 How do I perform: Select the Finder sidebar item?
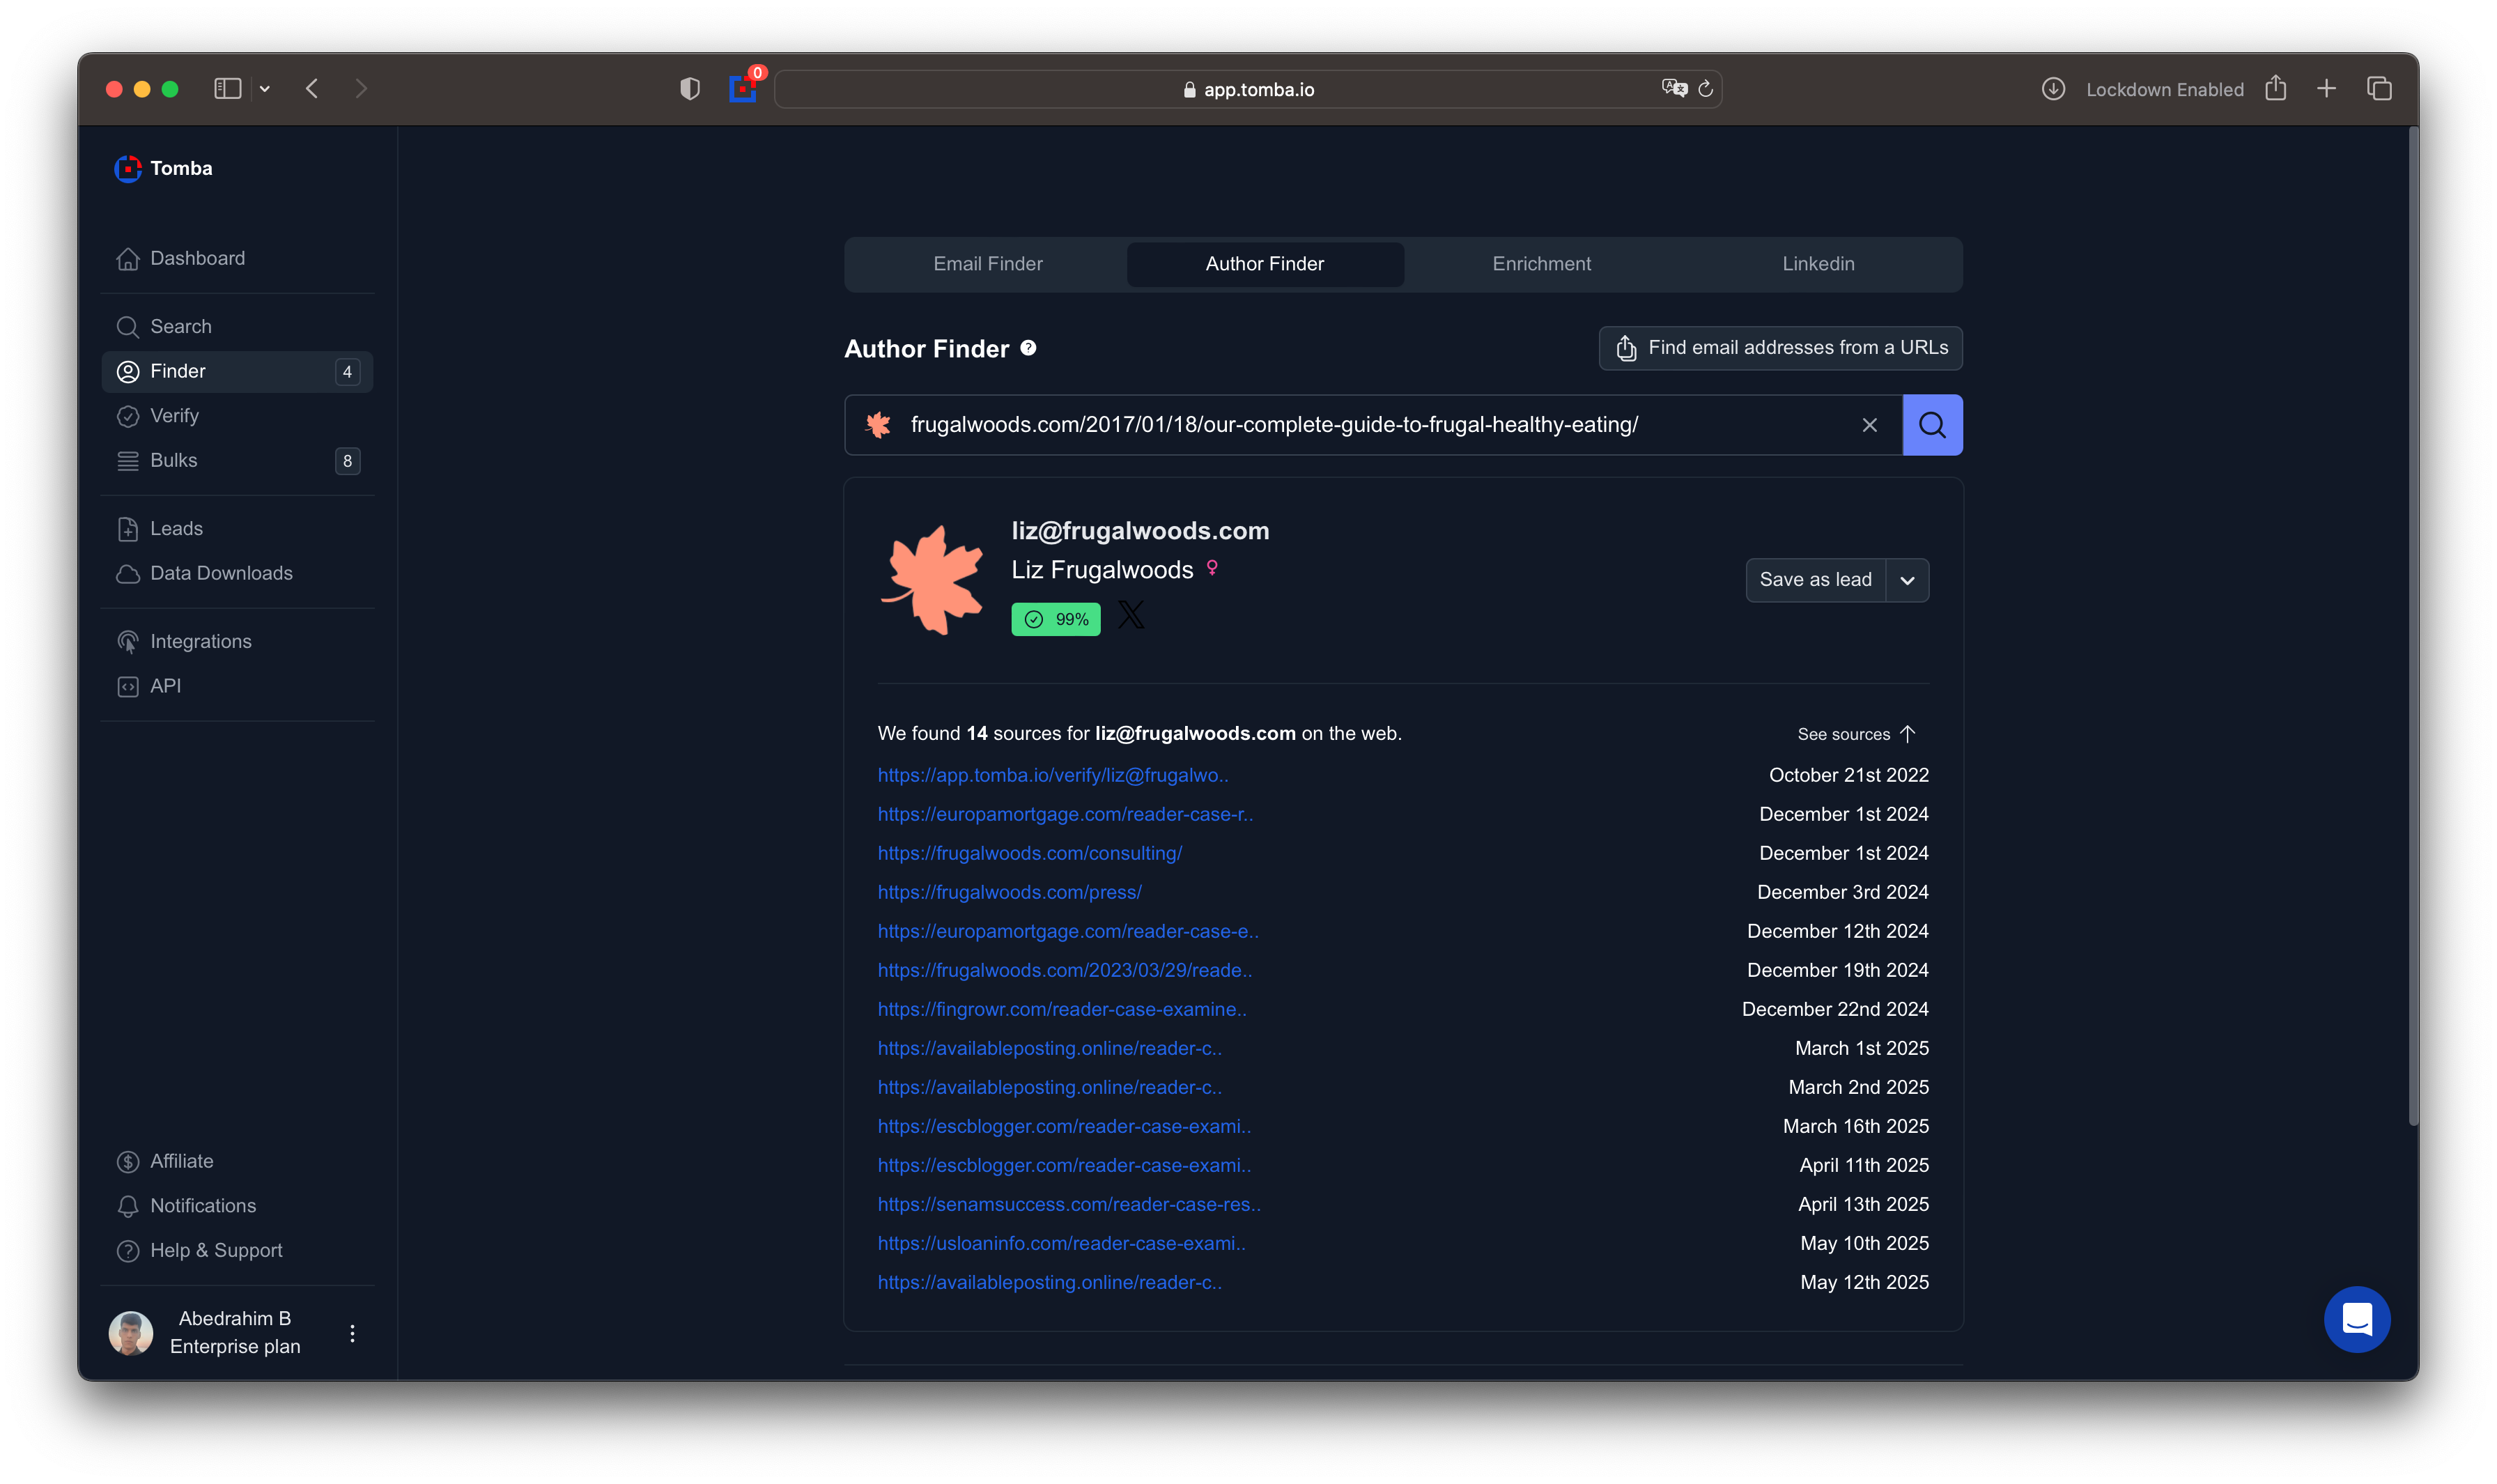(238, 371)
